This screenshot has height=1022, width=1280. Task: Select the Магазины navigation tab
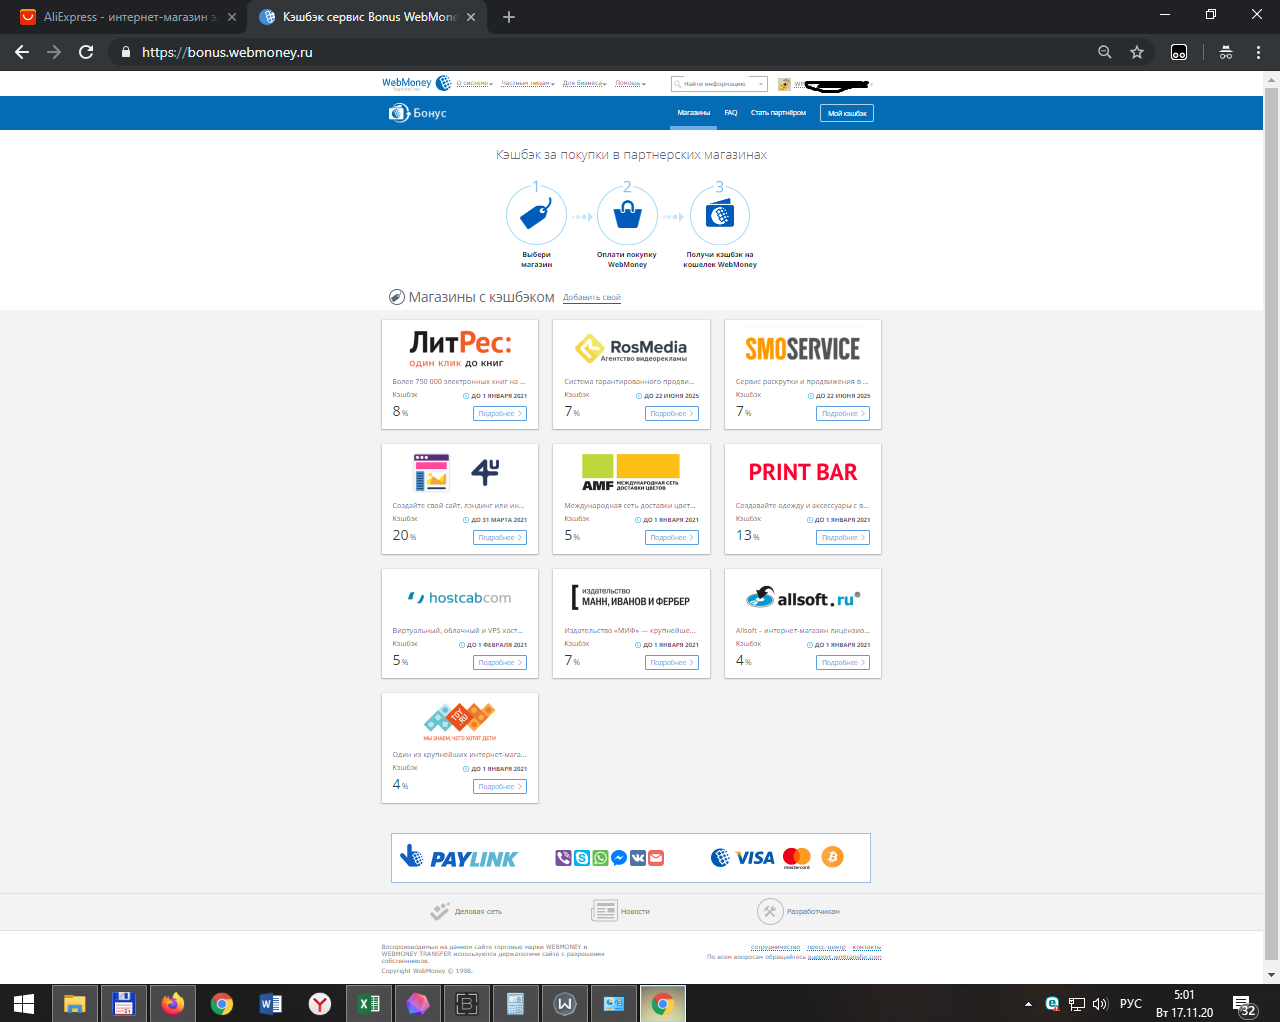pyautogui.click(x=693, y=113)
